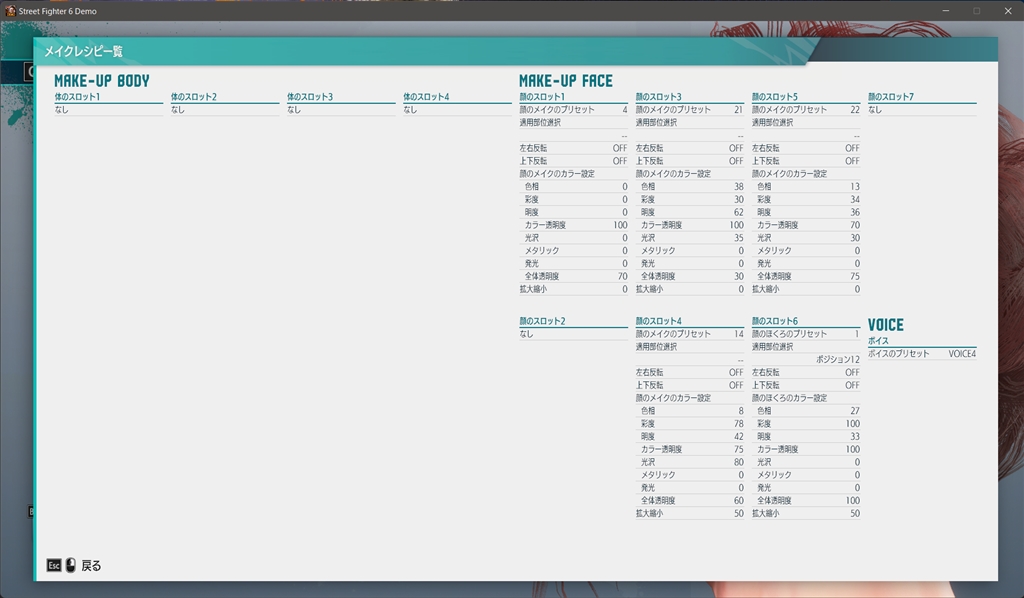Select the 体のスロット2 header
Image resolution: width=1024 pixels, height=598 pixels.
click(x=194, y=97)
